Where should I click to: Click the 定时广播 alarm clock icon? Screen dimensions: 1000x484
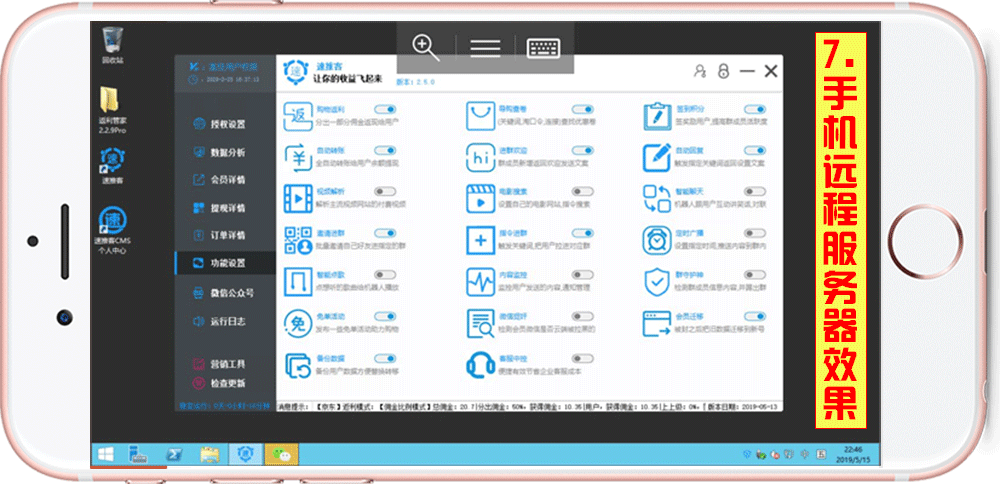pos(656,240)
